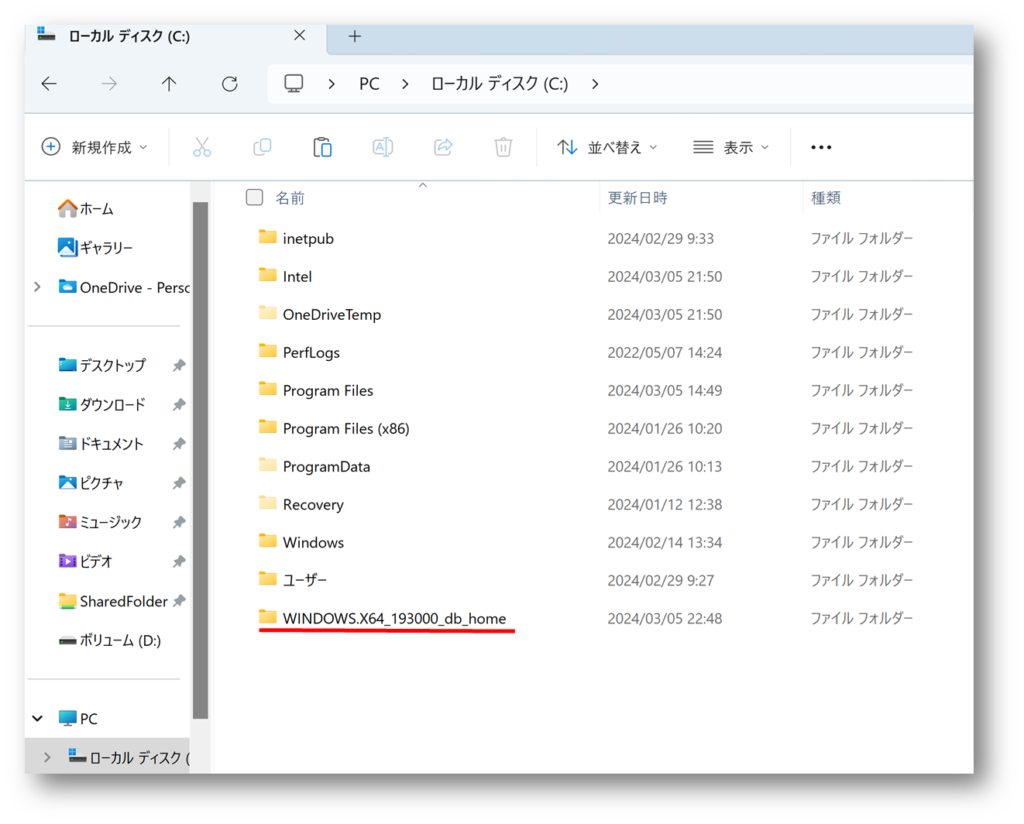The image size is (1024, 824).
Task: Open the 並べ替え sort dropdown
Action: 608,147
